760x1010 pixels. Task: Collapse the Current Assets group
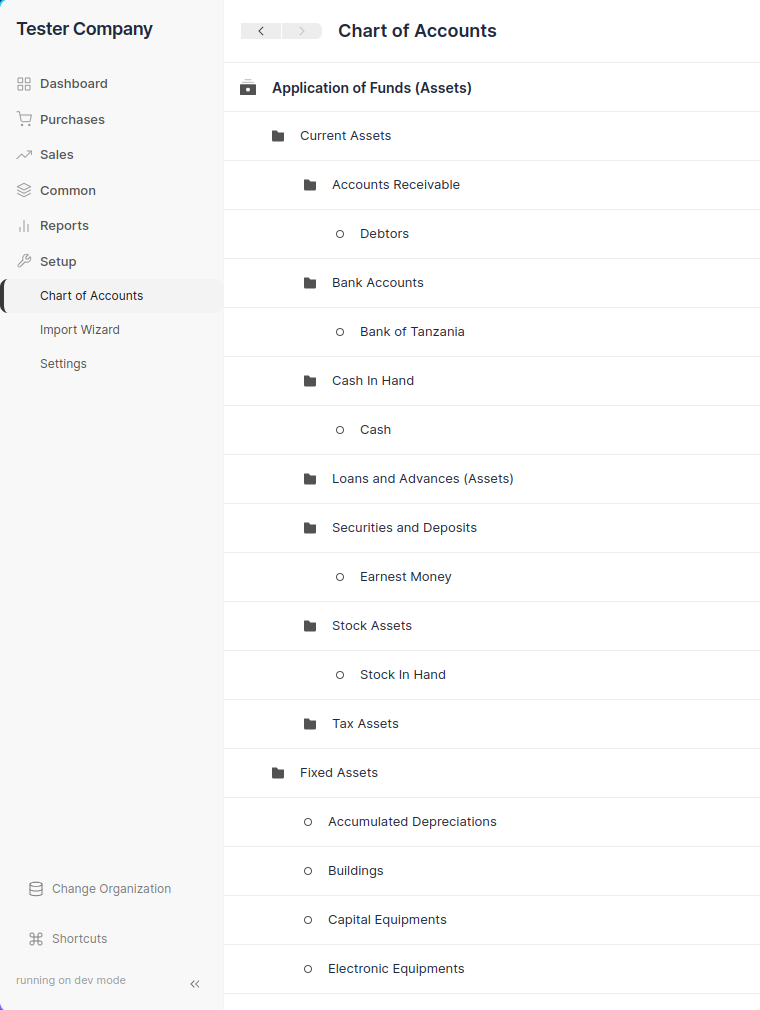click(x=278, y=136)
